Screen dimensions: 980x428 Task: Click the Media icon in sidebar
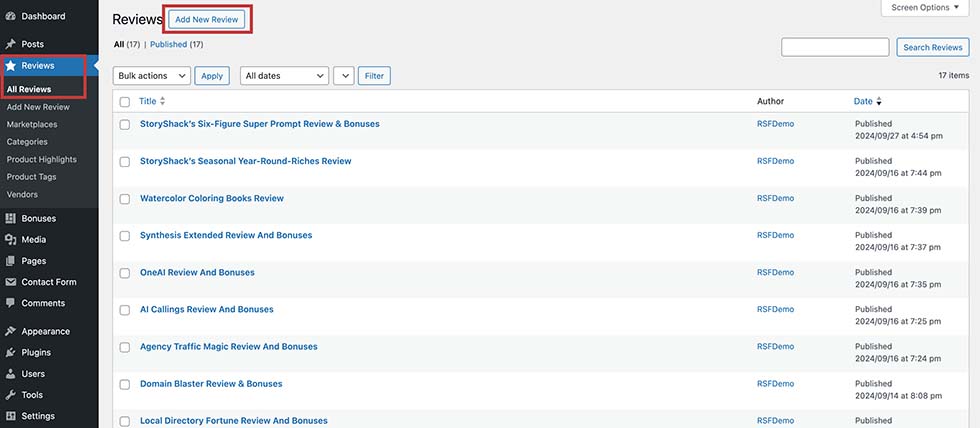click(x=10, y=240)
